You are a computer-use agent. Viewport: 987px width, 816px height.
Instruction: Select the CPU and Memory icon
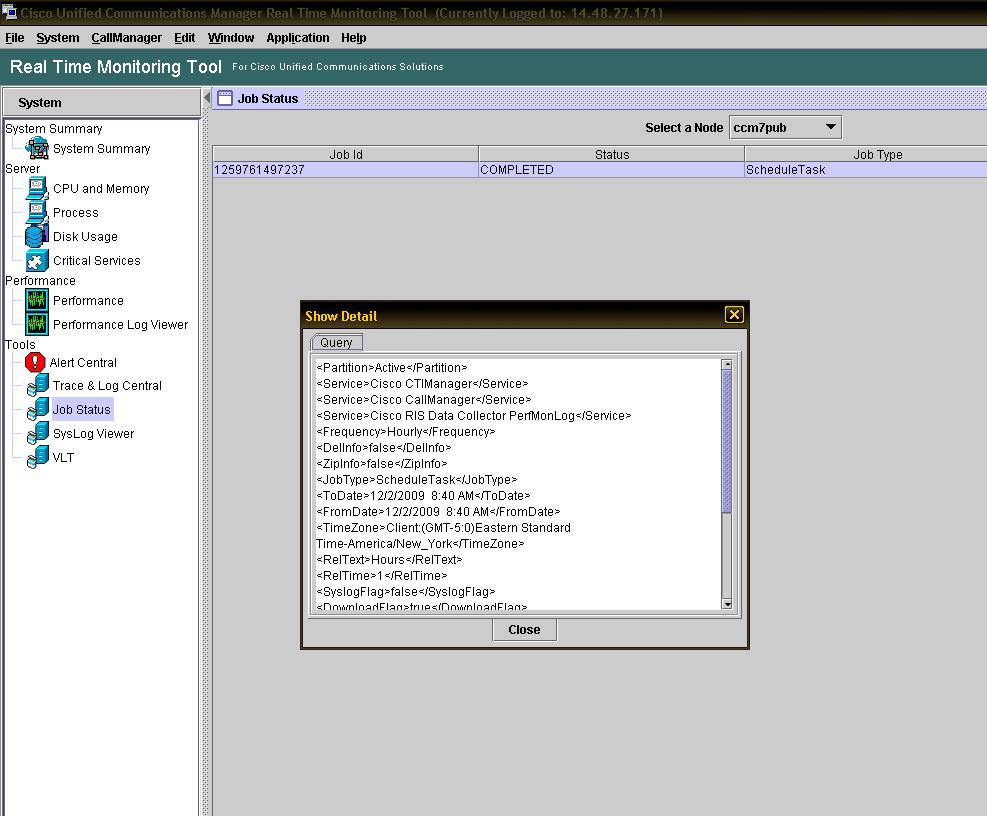(x=37, y=188)
